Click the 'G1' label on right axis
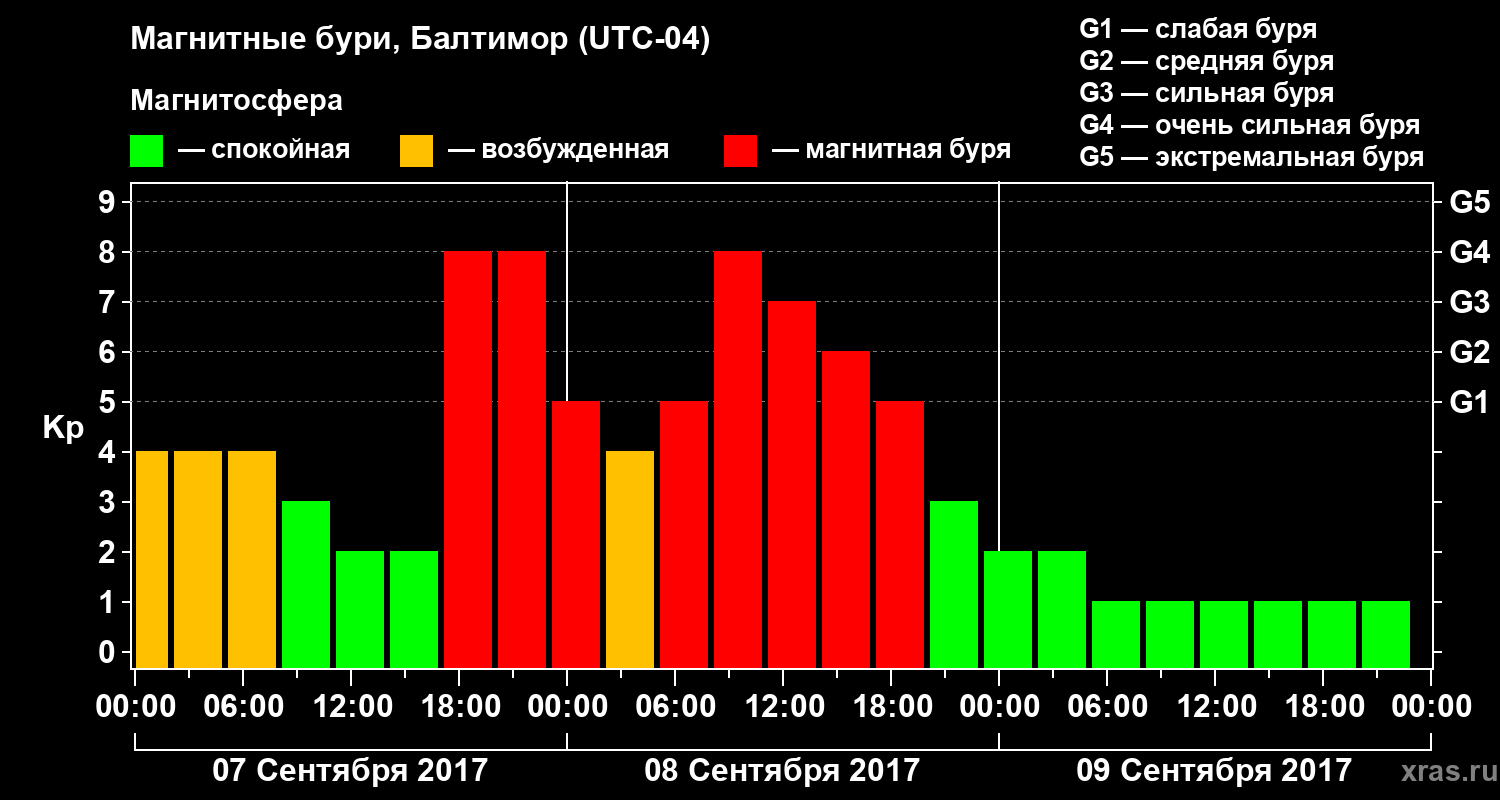 point(1469,402)
